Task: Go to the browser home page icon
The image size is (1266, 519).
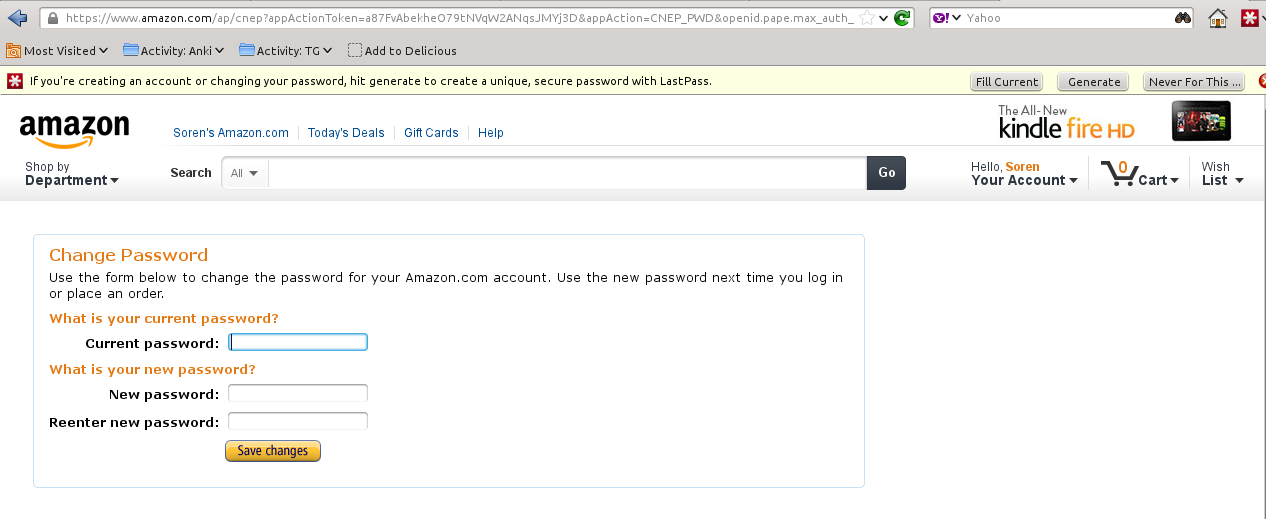Action: pos(1217,18)
